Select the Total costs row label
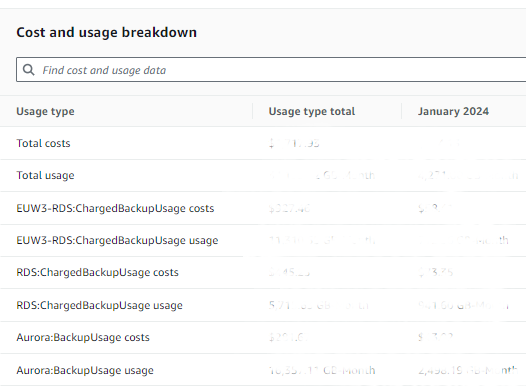Viewport: 526px width, 392px height. coord(43,144)
